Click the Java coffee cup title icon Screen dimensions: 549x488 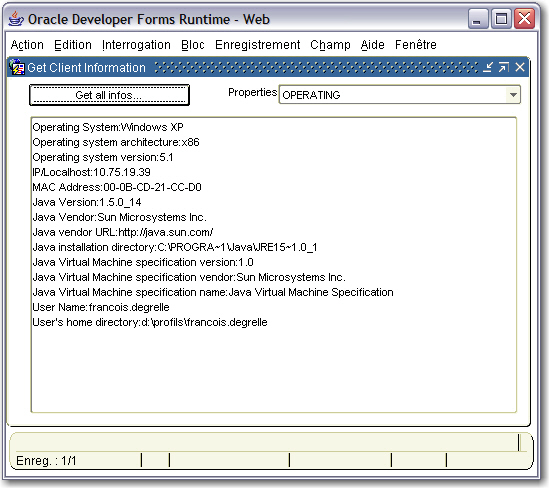point(16,19)
